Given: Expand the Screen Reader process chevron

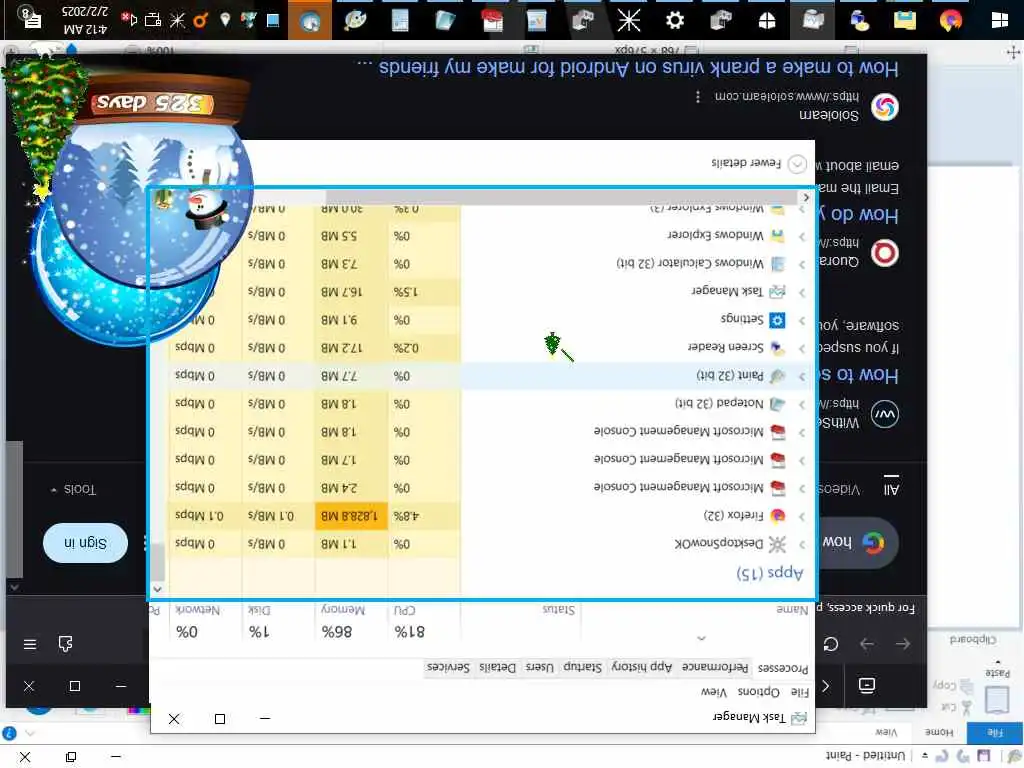Looking at the screenshot, I should coord(802,348).
